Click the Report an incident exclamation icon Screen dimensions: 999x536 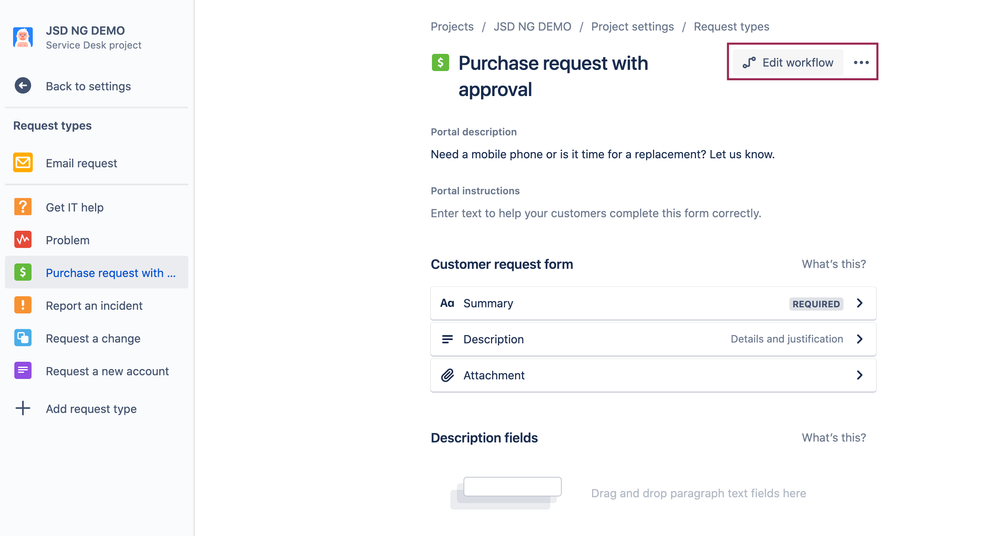click(x=23, y=305)
